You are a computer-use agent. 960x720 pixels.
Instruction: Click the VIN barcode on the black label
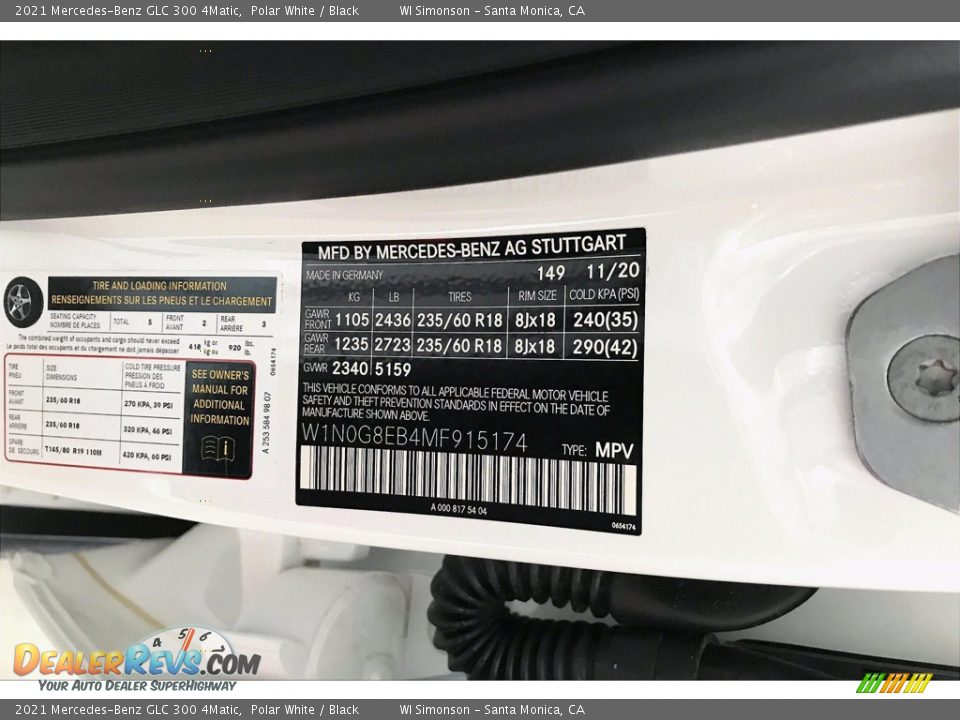tap(468, 478)
